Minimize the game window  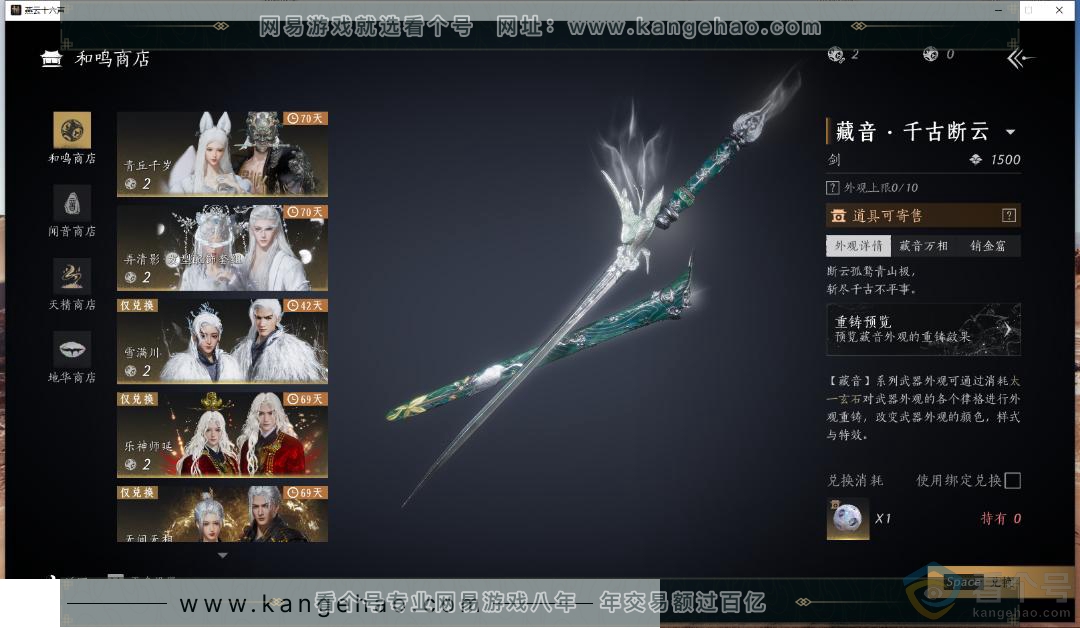(998, 10)
